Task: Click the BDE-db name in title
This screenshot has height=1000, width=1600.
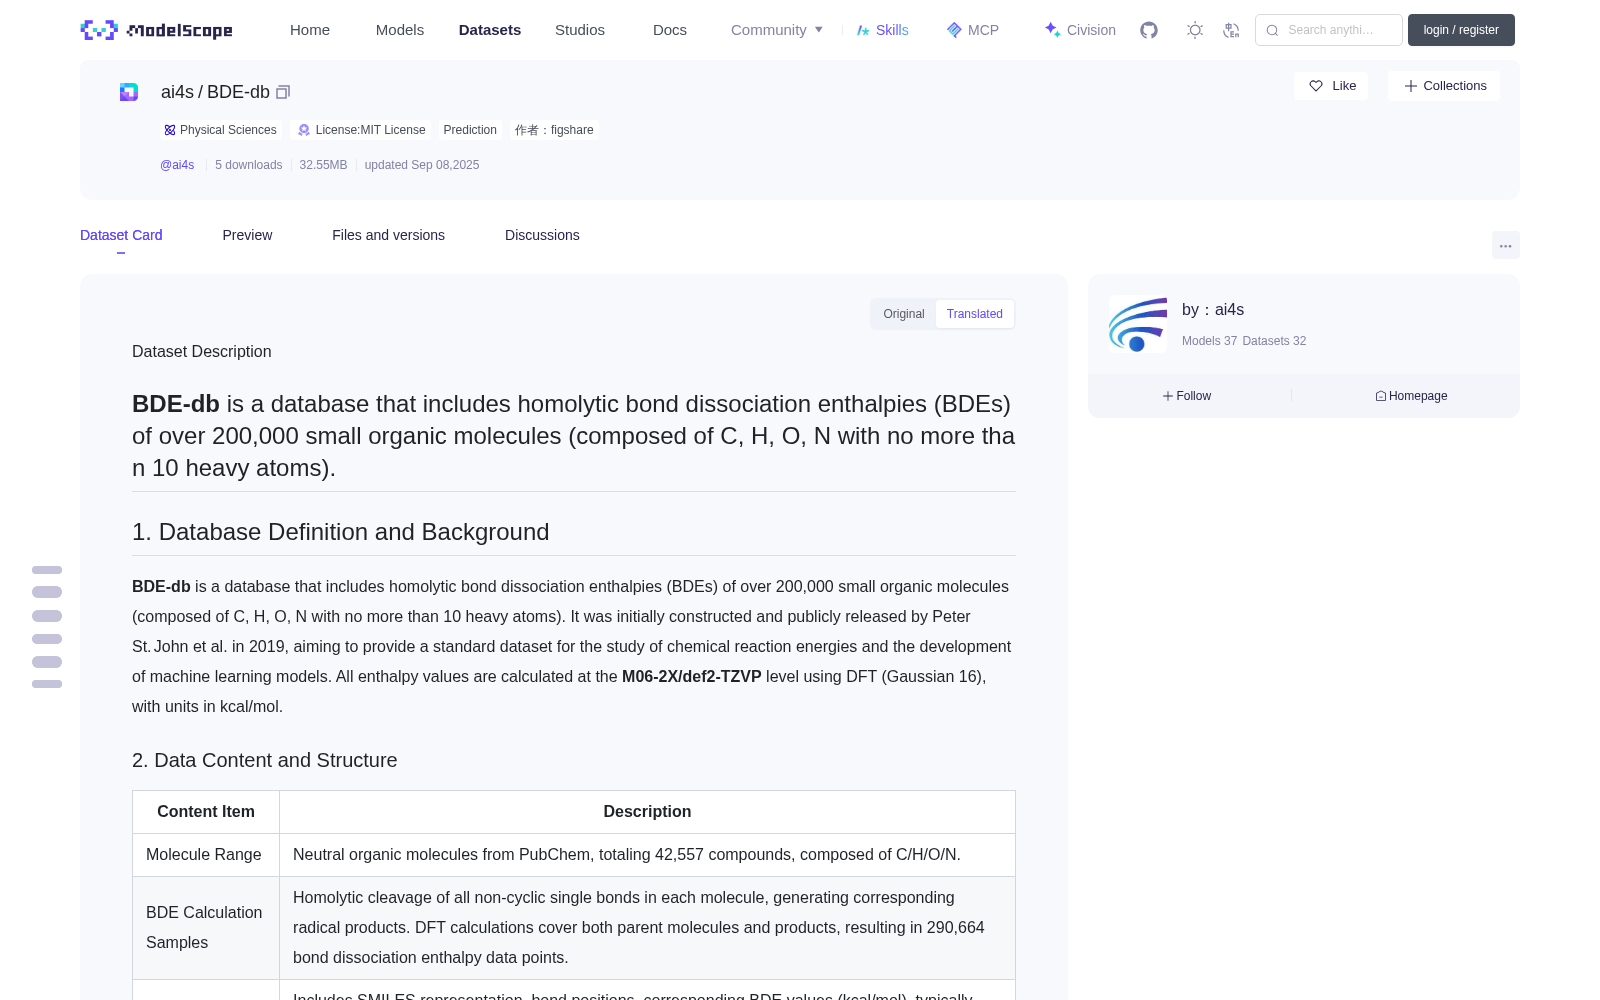Action: coord(238,92)
